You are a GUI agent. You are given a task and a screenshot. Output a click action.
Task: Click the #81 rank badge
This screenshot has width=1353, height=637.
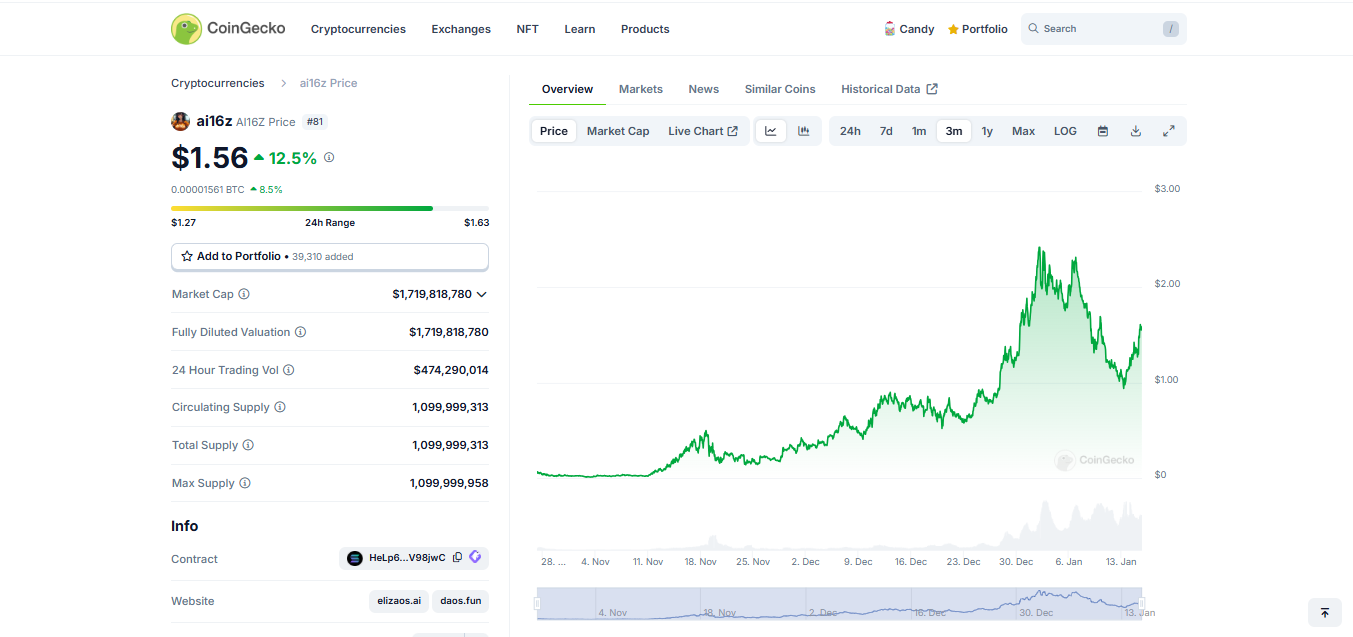(315, 122)
